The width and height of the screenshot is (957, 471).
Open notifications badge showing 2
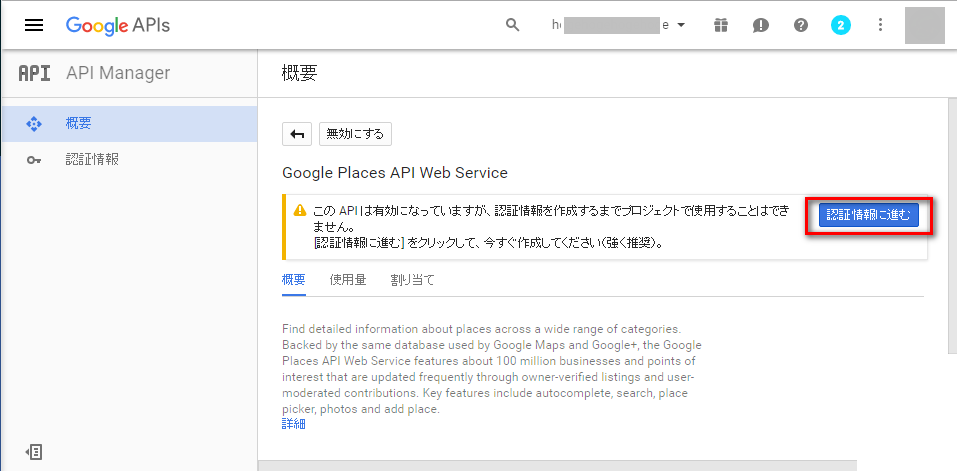[841, 25]
